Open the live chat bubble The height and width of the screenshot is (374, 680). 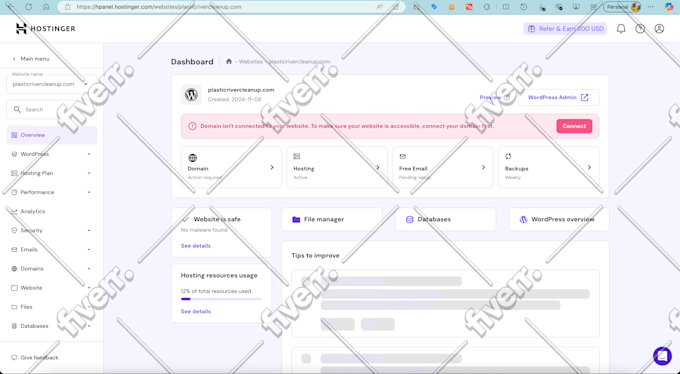tap(662, 356)
